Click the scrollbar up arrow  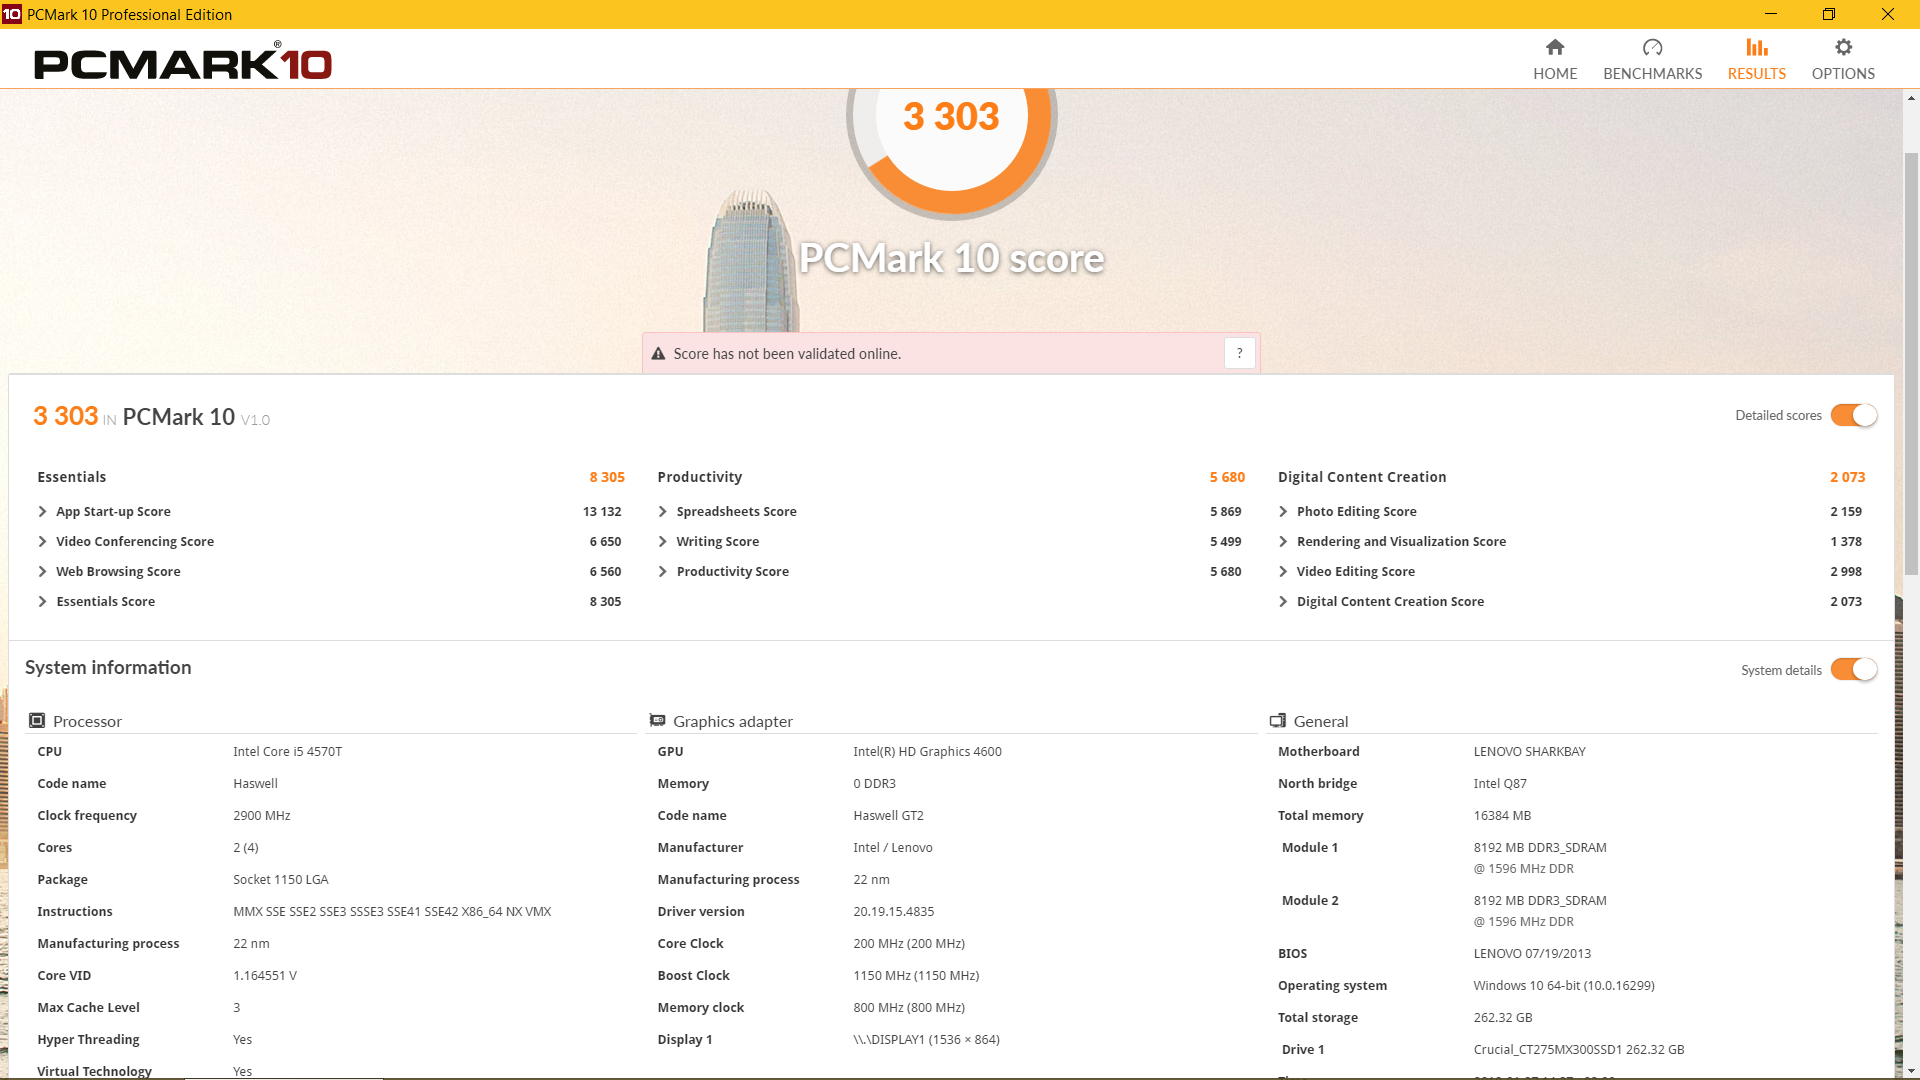click(x=1911, y=98)
